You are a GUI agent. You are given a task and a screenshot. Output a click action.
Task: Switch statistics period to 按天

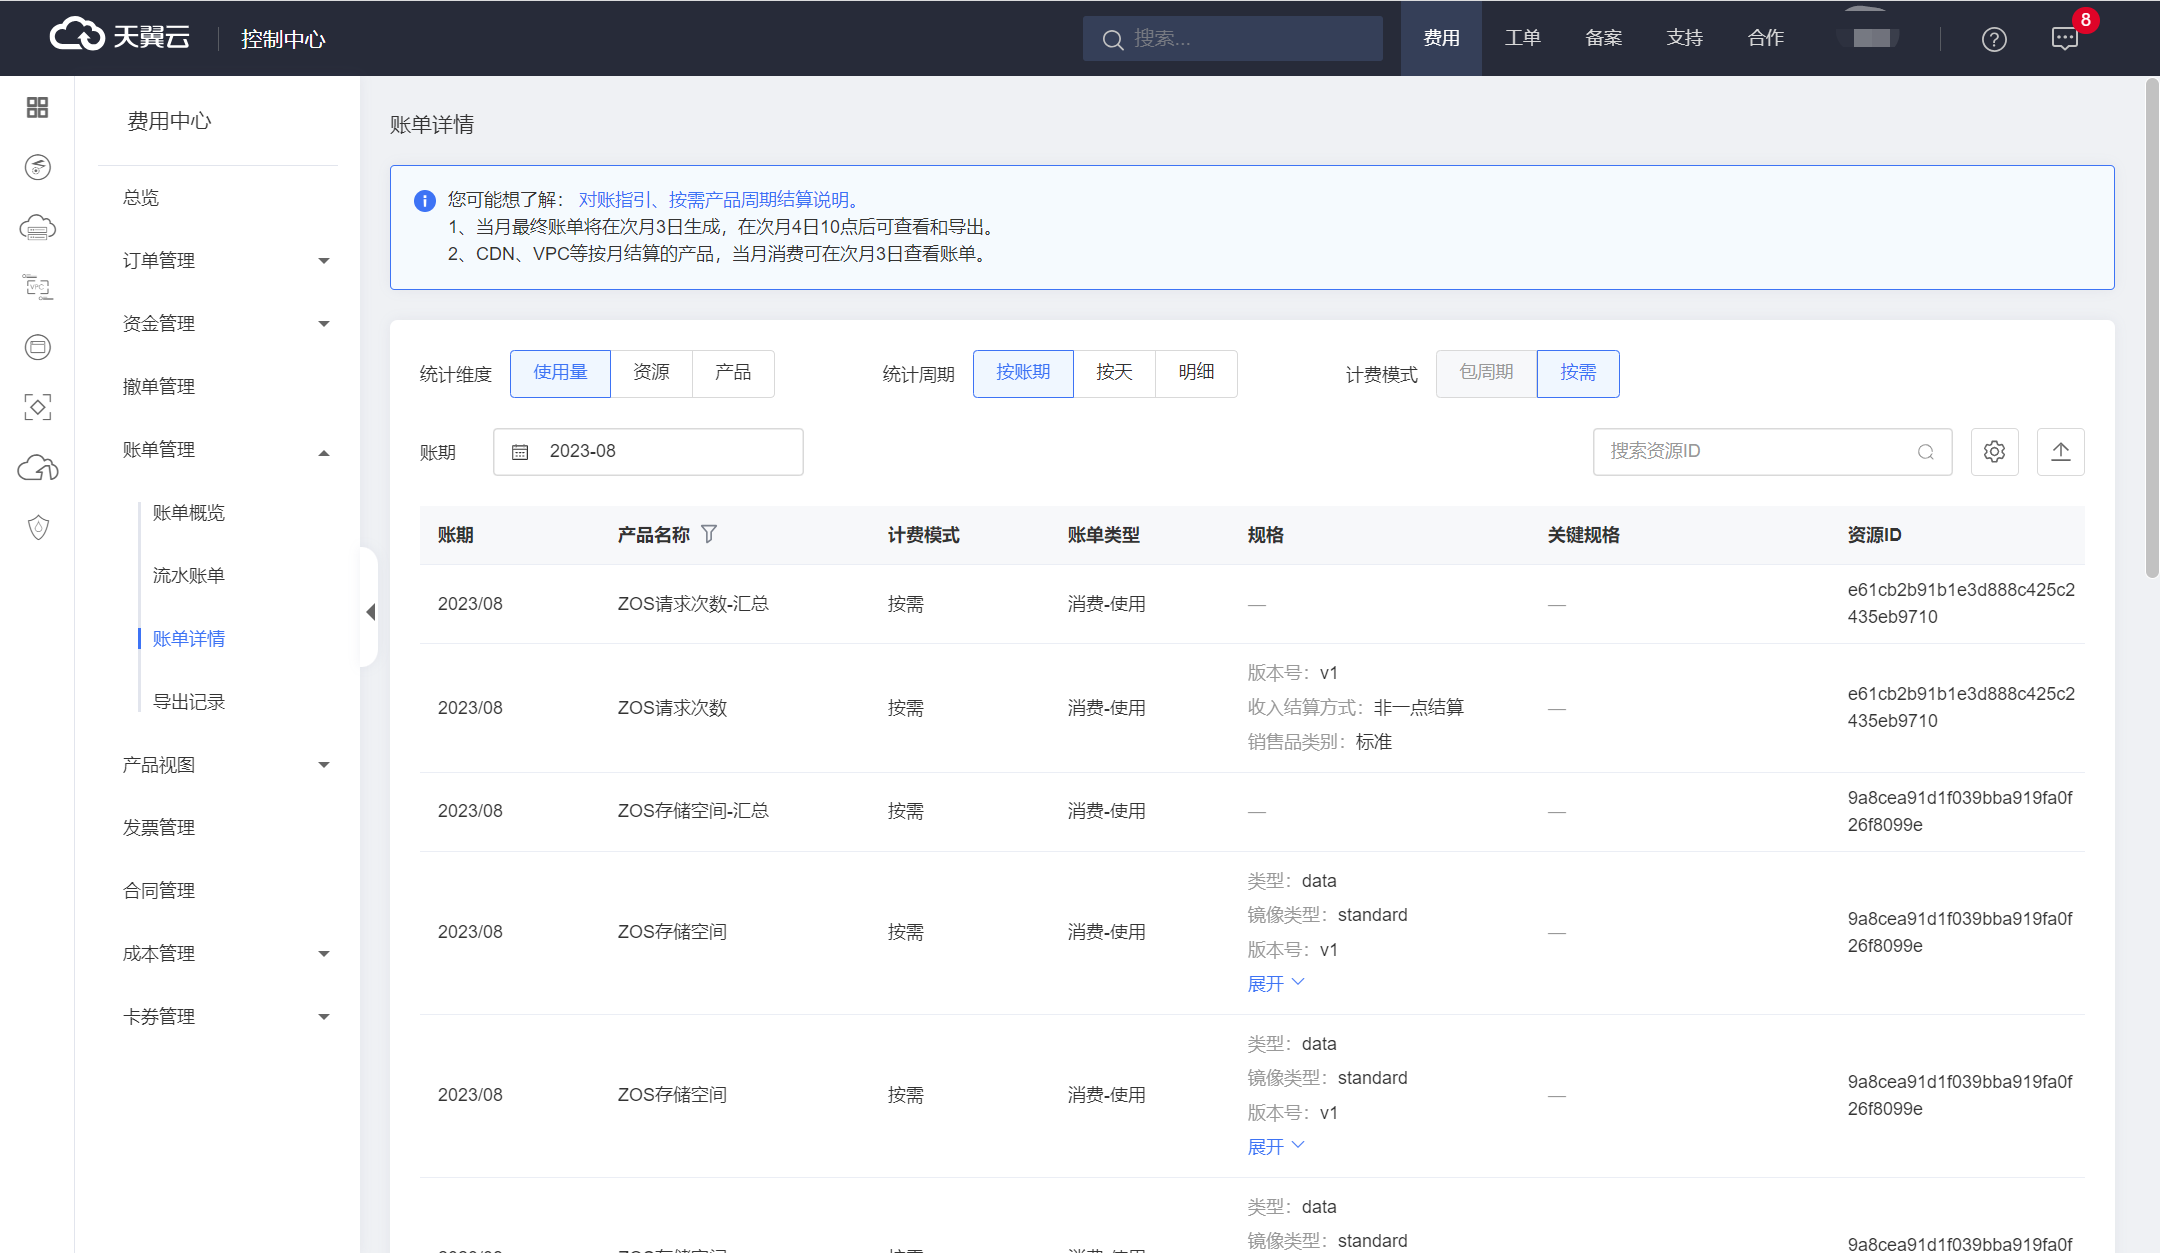coord(1114,373)
